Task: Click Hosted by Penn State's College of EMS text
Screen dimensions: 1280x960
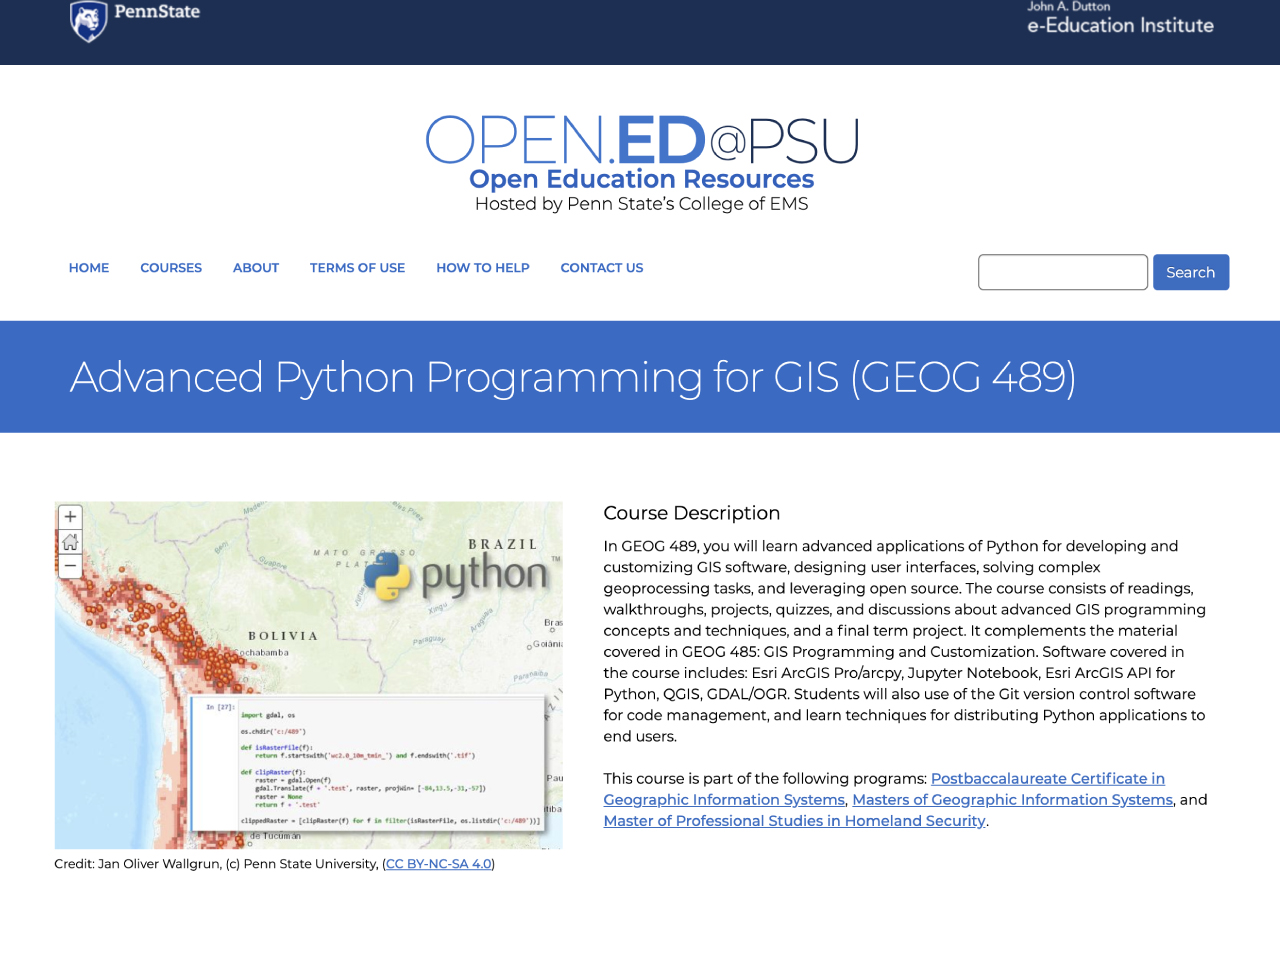Action: 642,204
